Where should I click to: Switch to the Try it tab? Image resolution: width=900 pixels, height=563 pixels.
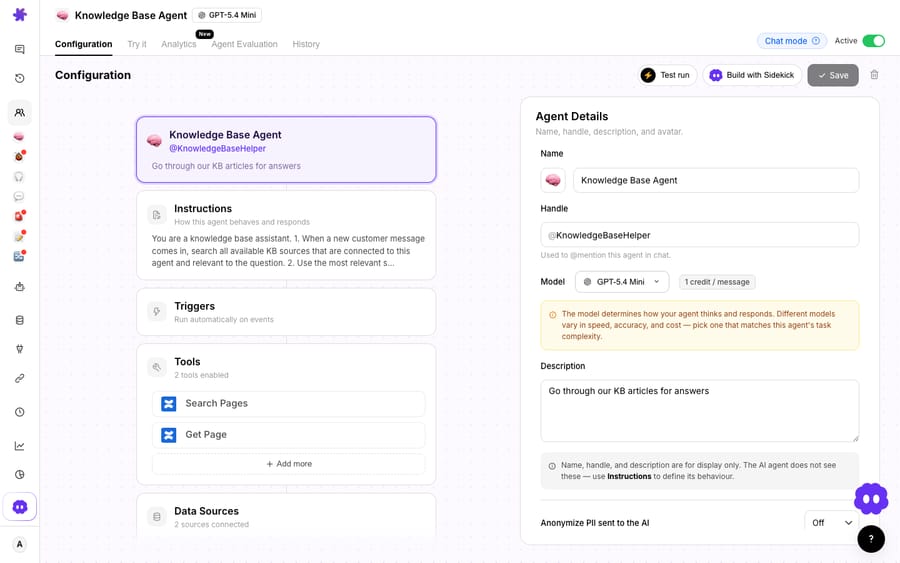click(137, 44)
